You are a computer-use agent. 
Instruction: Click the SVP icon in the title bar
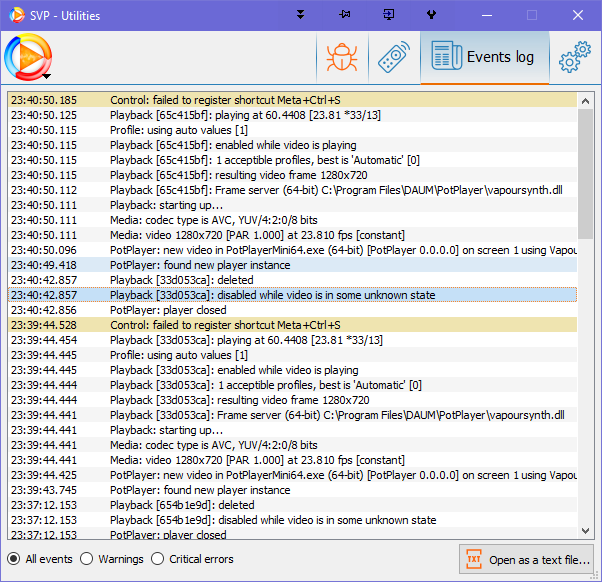[x=13, y=15]
